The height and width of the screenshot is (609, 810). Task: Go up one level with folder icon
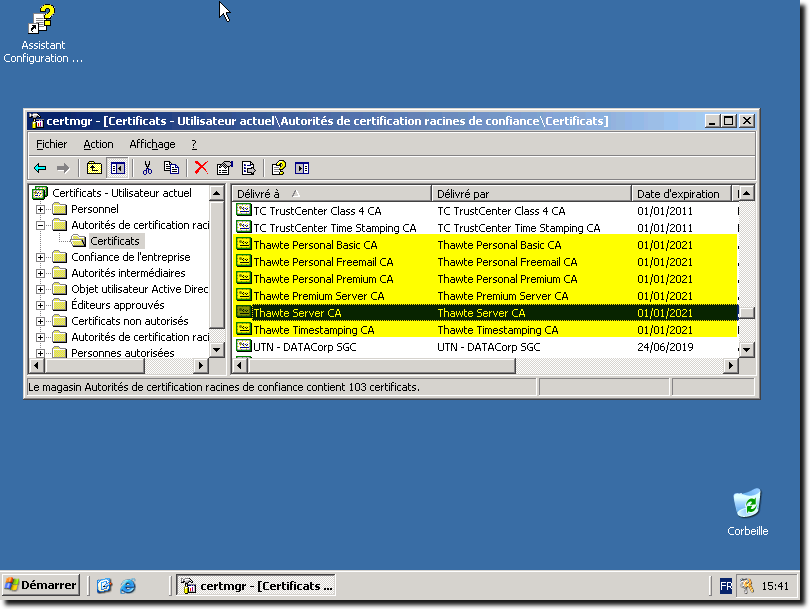tap(94, 168)
